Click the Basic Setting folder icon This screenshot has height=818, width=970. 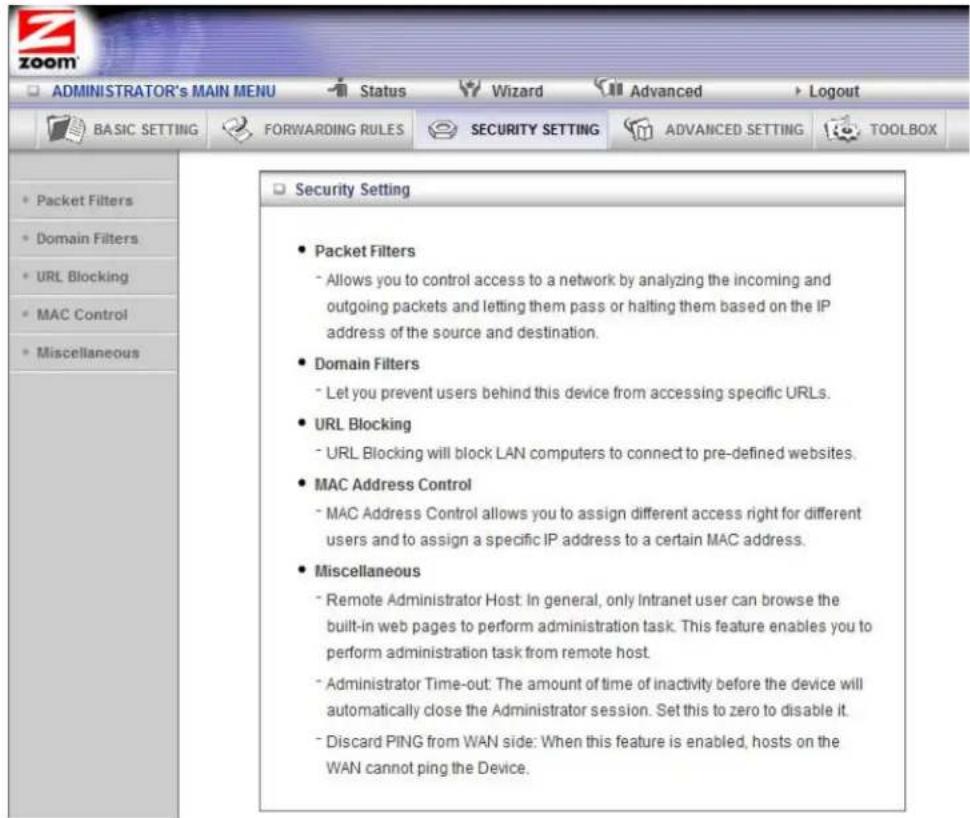click(x=66, y=129)
